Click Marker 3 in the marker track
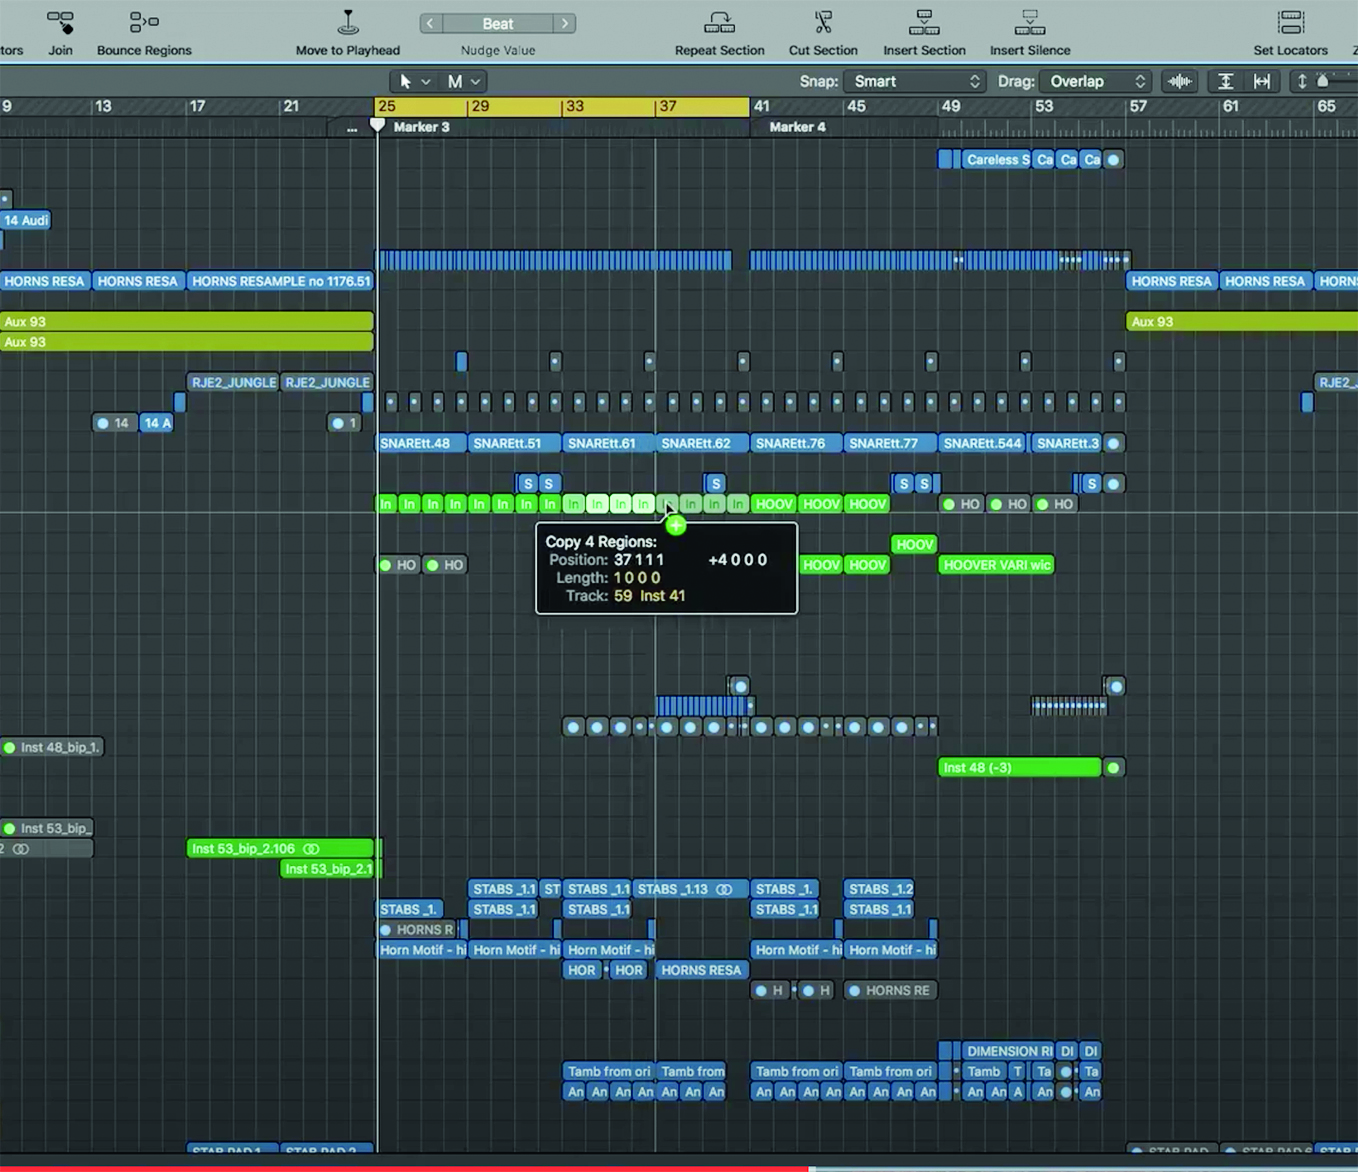The height and width of the screenshot is (1172, 1358). coord(421,127)
